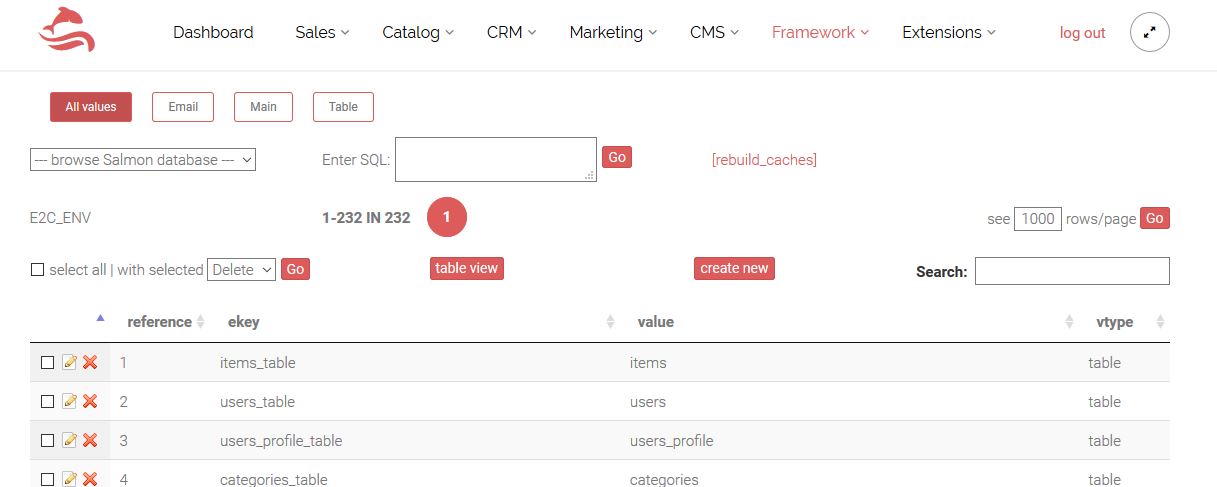
Task: Sort by the reference column arrows
Action: coord(200,322)
